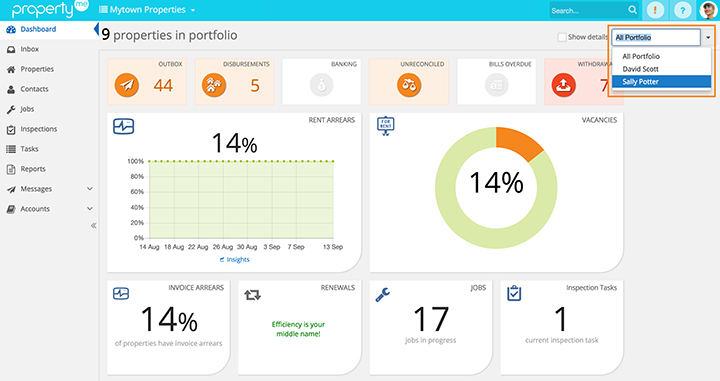Open the 17 jobs in progress
Image resolution: width=720 pixels, height=381 pixels.
430,319
